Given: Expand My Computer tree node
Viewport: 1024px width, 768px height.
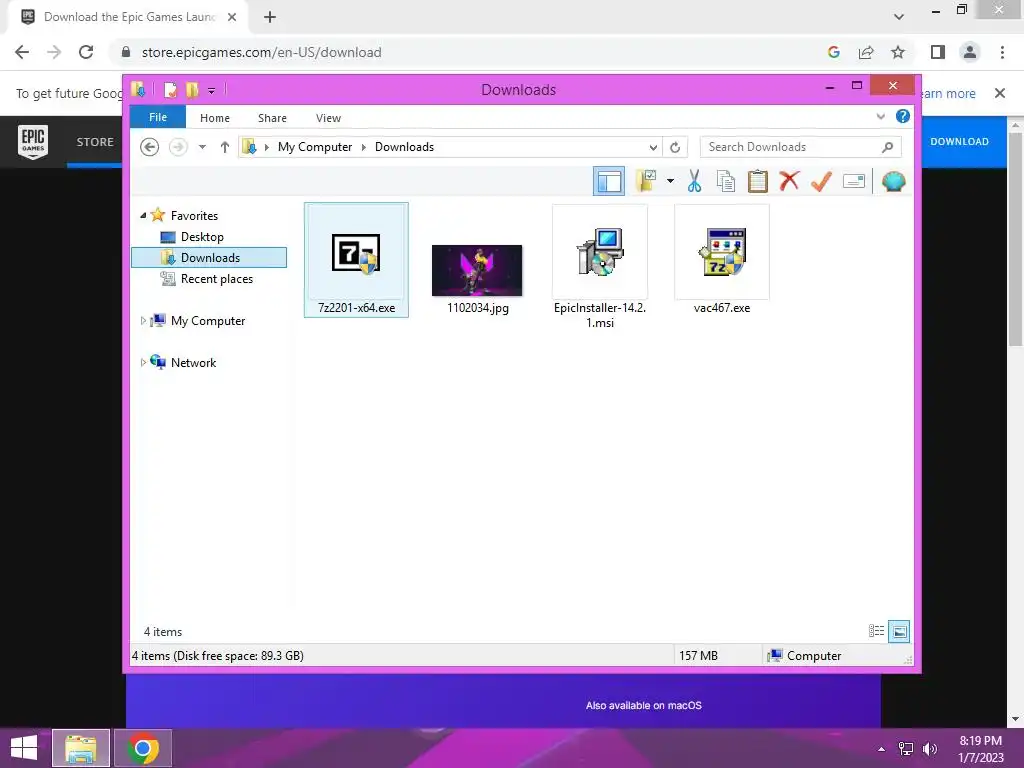Looking at the screenshot, I should [x=143, y=321].
